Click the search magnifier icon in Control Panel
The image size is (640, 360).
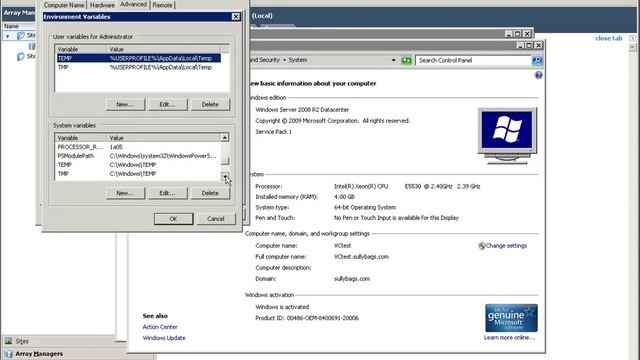point(537,60)
